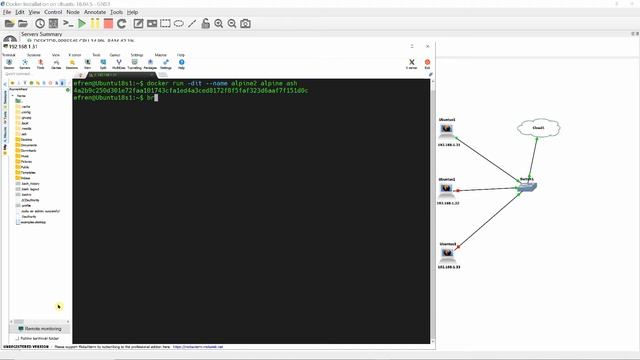Click MobaXterm Split toolbar icon
640x360 pixels.
pos(103,64)
